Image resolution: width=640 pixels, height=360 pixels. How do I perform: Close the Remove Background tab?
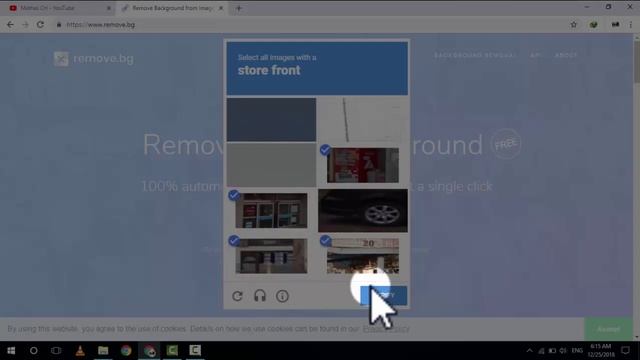(221, 8)
